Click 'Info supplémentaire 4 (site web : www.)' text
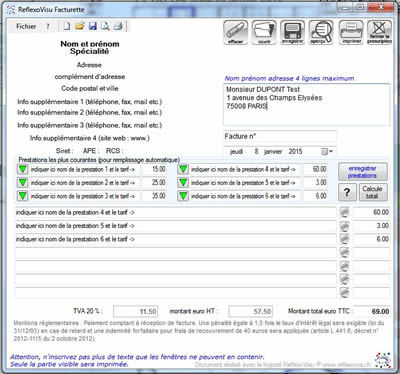 pos(90,138)
